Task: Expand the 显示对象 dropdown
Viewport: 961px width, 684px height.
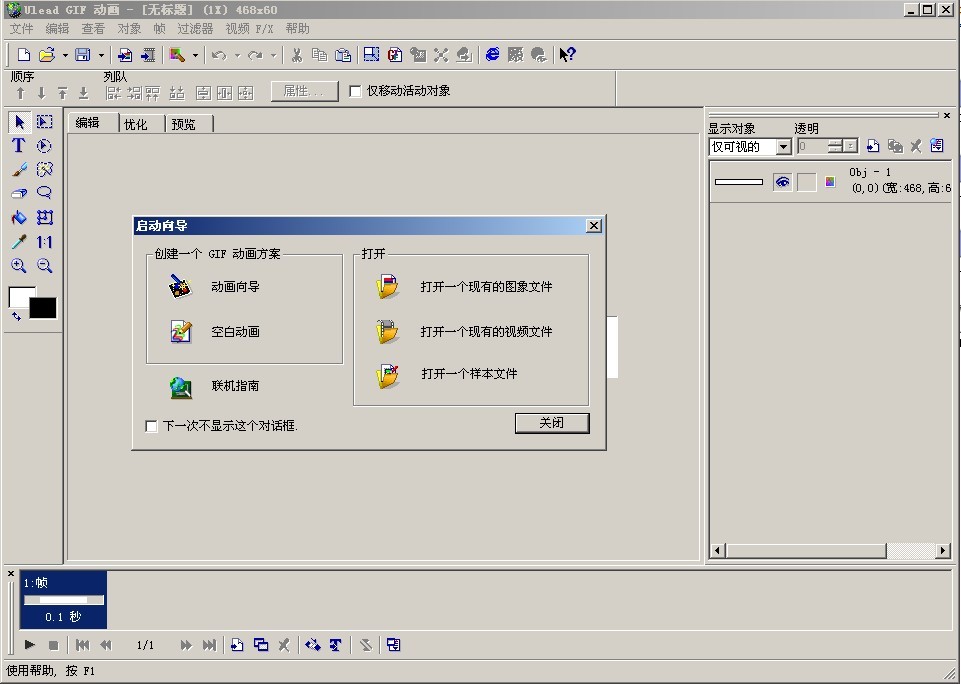Action: [783, 146]
